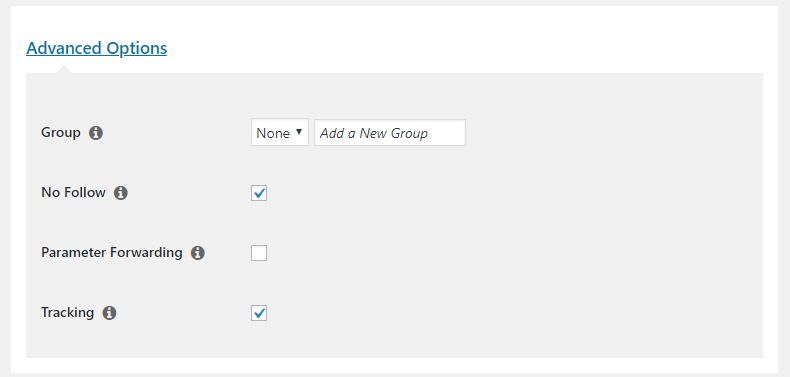790x377 pixels.
Task: Click the Add a New Group placeholder text
Action: [374, 134]
